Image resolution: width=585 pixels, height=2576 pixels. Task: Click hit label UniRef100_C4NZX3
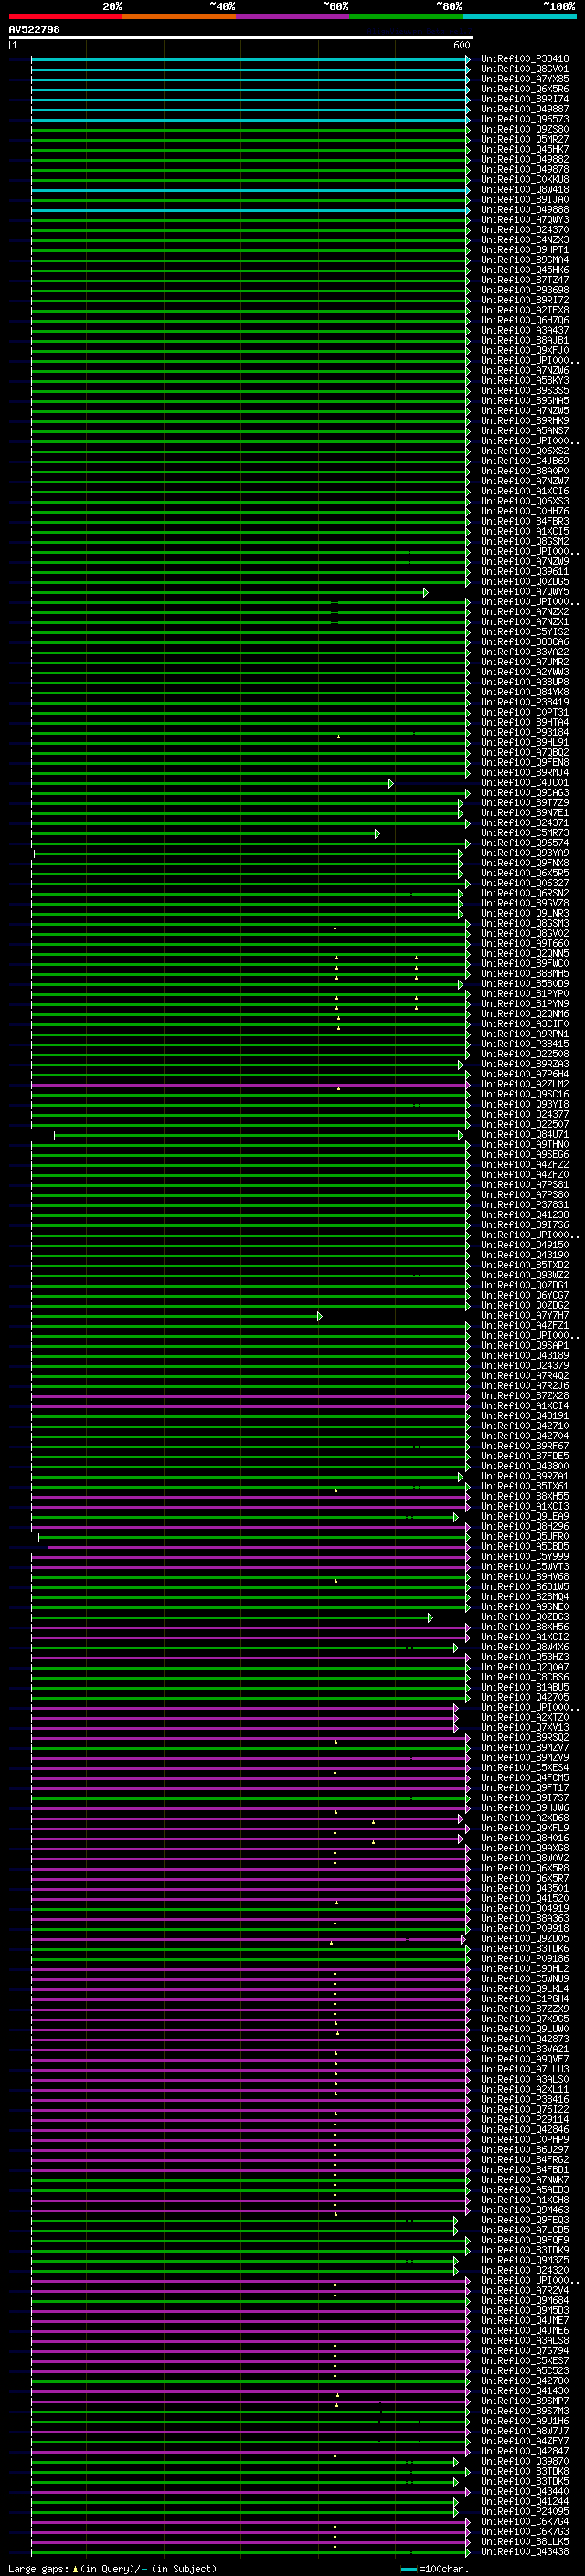click(524, 240)
